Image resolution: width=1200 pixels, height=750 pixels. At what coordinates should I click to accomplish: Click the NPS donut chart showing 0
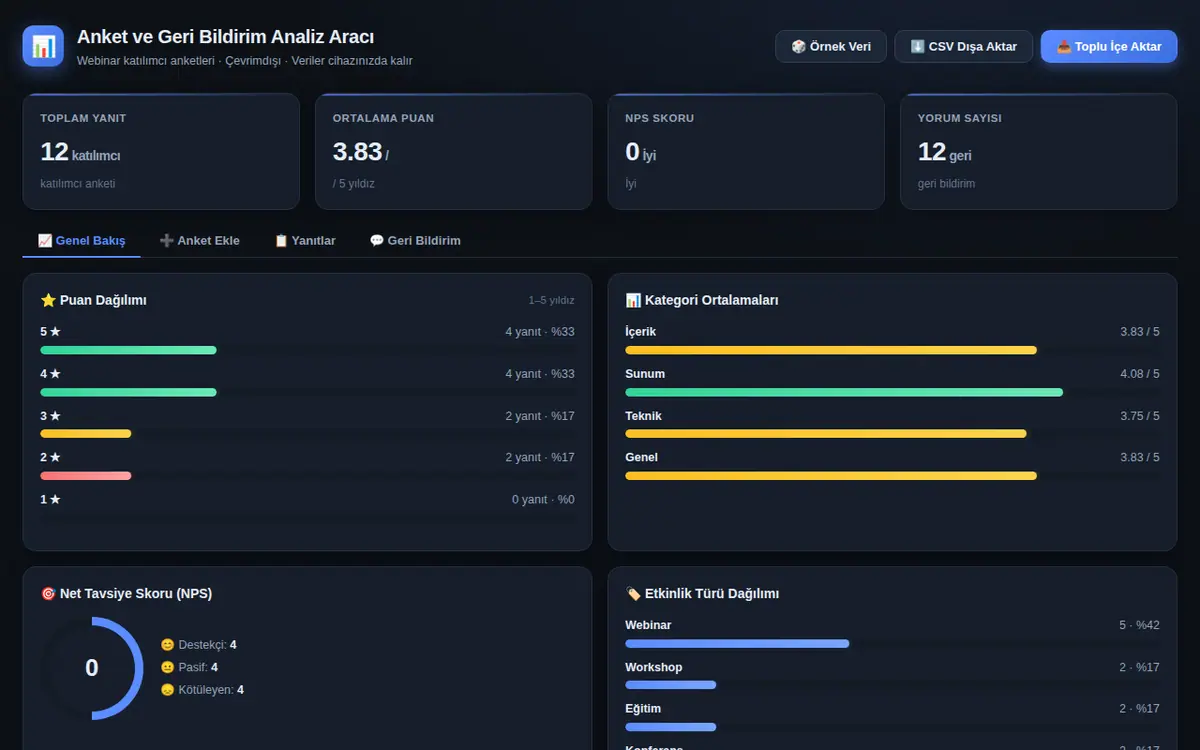click(92, 668)
